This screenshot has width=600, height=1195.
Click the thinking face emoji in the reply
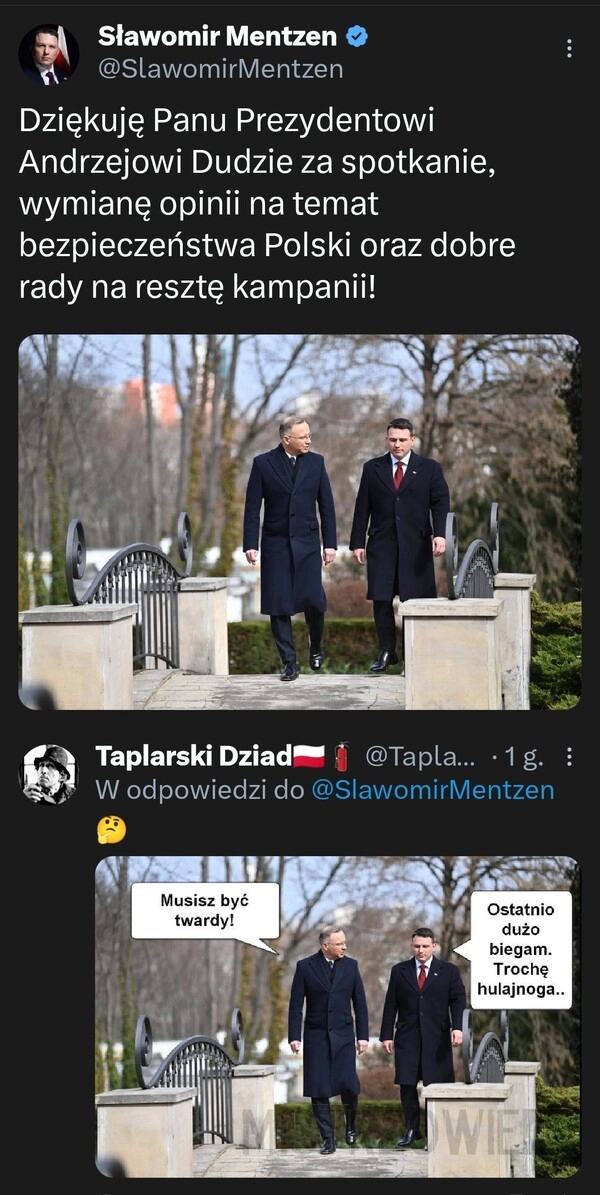pos(111,829)
